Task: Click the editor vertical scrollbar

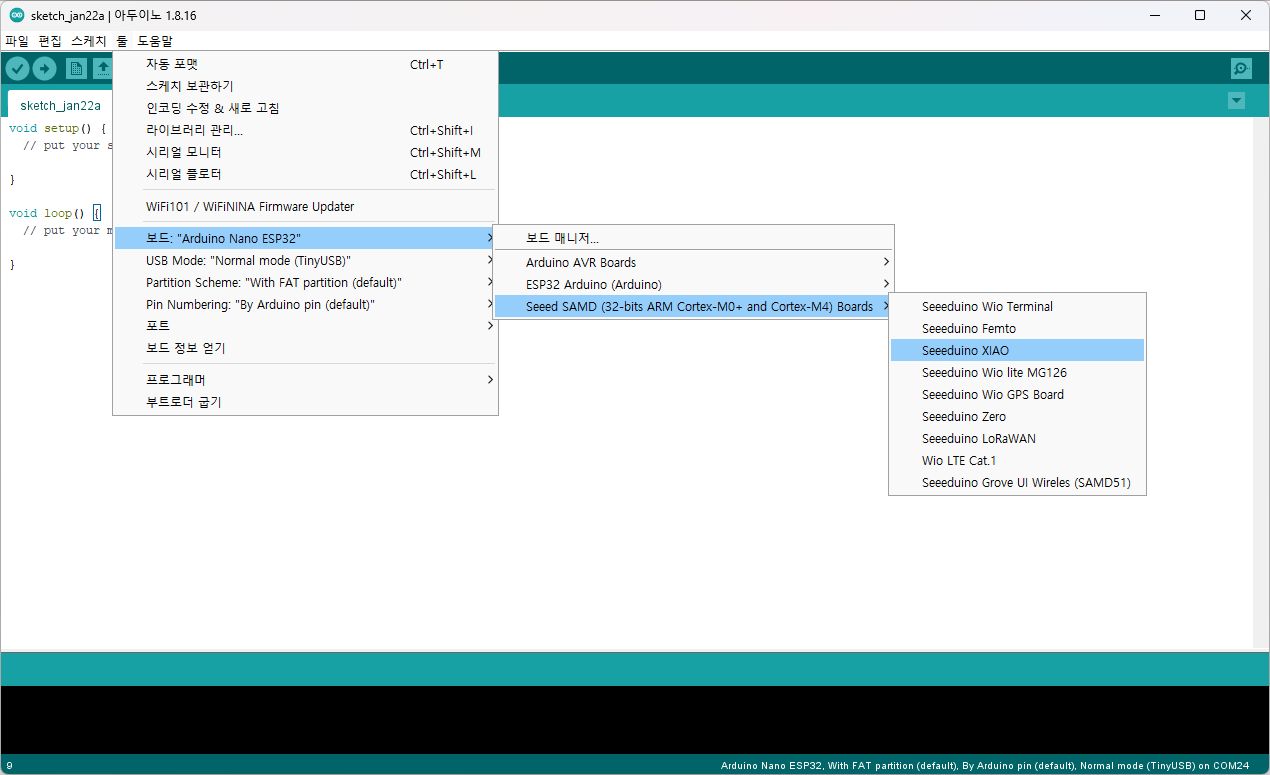Action: (x=1260, y=383)
